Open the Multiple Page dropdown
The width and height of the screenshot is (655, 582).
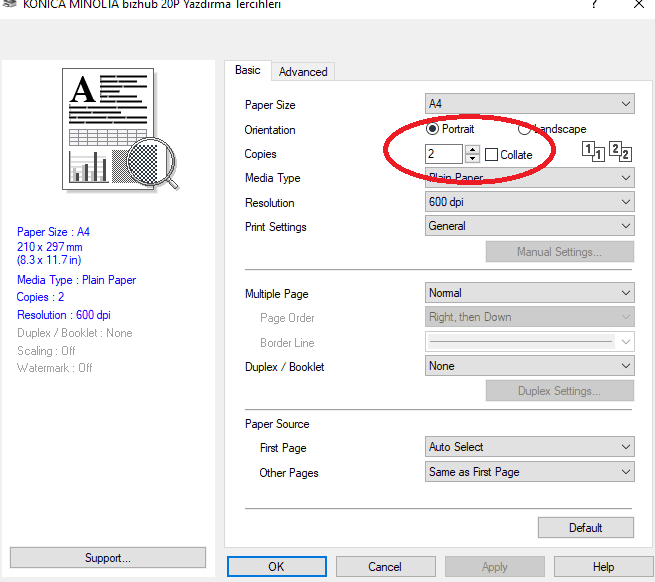[529, 293]
